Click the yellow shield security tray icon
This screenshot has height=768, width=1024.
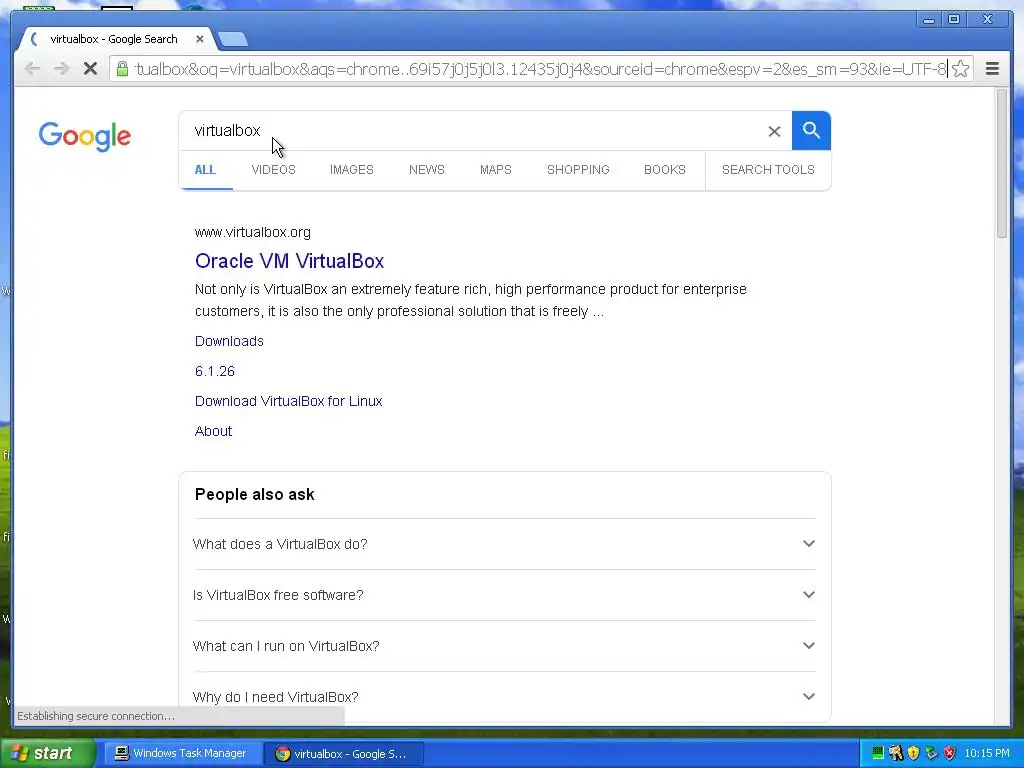point(914,753)
